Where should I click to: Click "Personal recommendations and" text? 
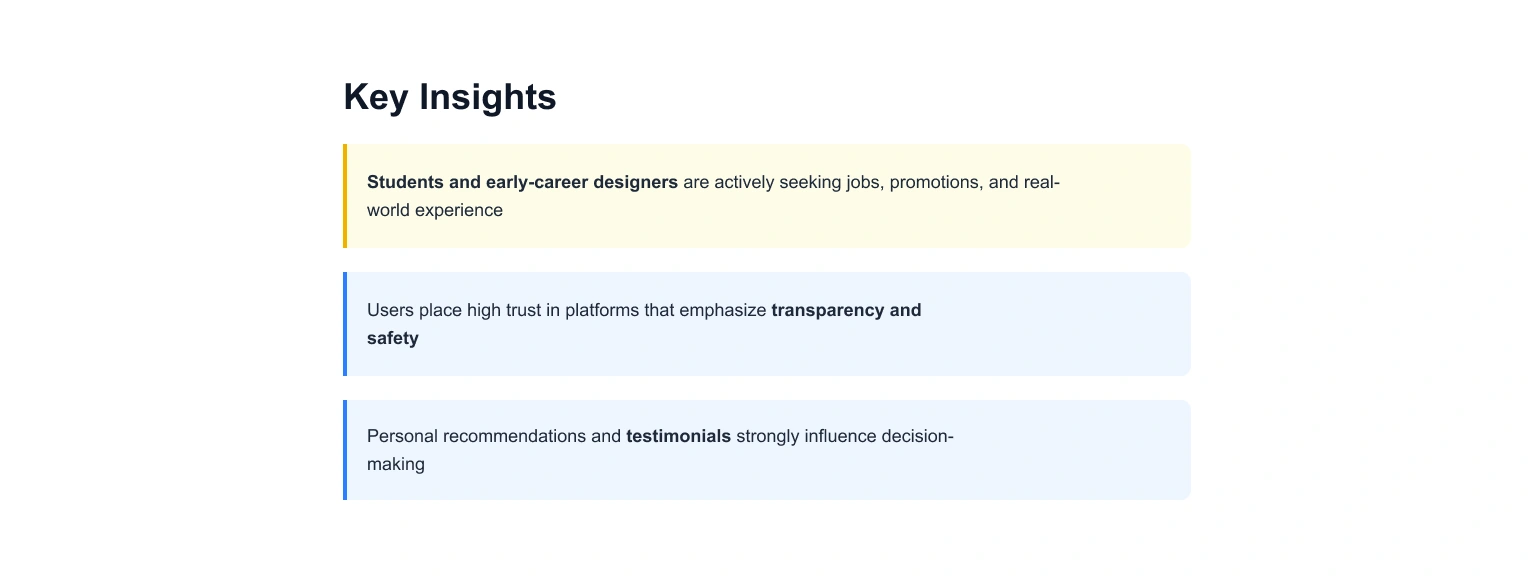[494, 436]
